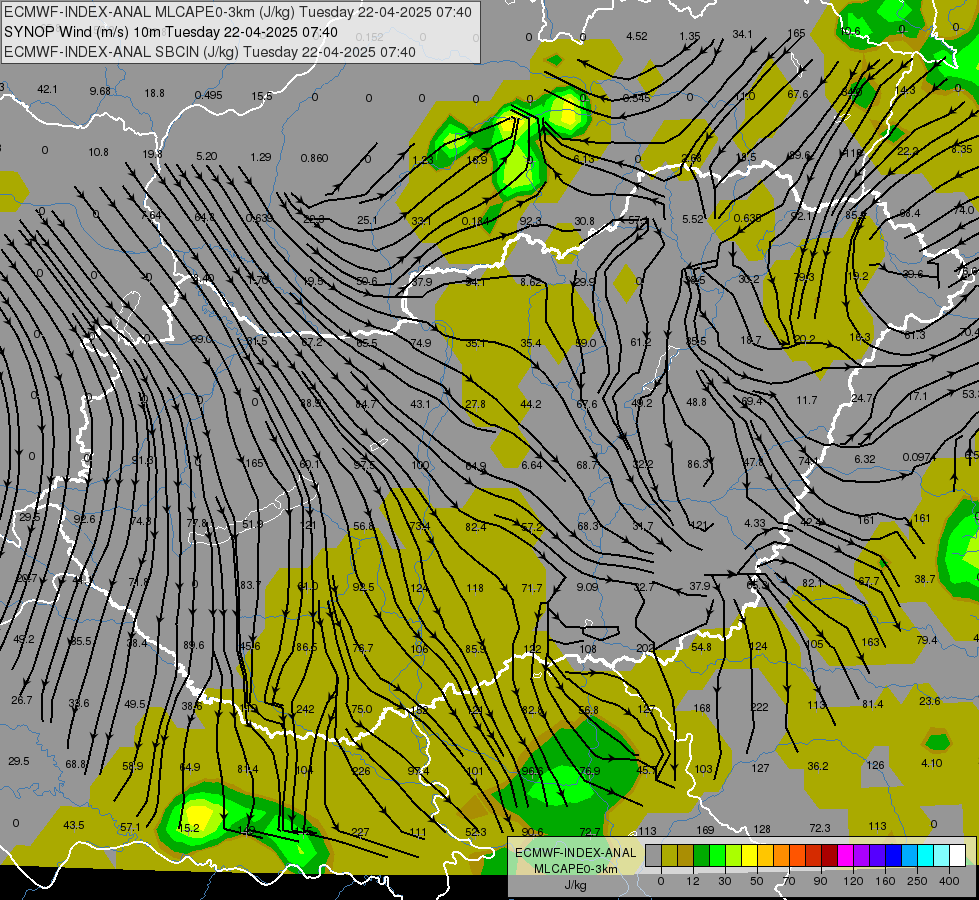Click the map value 242
979x900 pixels.
[x=305, y=709]
